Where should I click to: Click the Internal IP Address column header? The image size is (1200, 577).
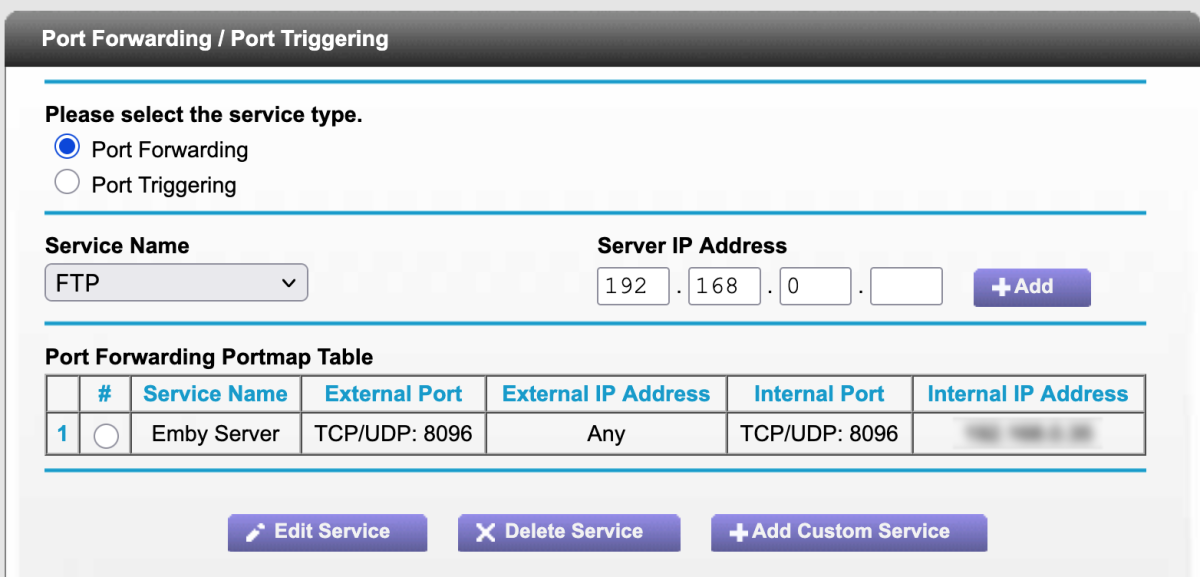coord(1028,393)
